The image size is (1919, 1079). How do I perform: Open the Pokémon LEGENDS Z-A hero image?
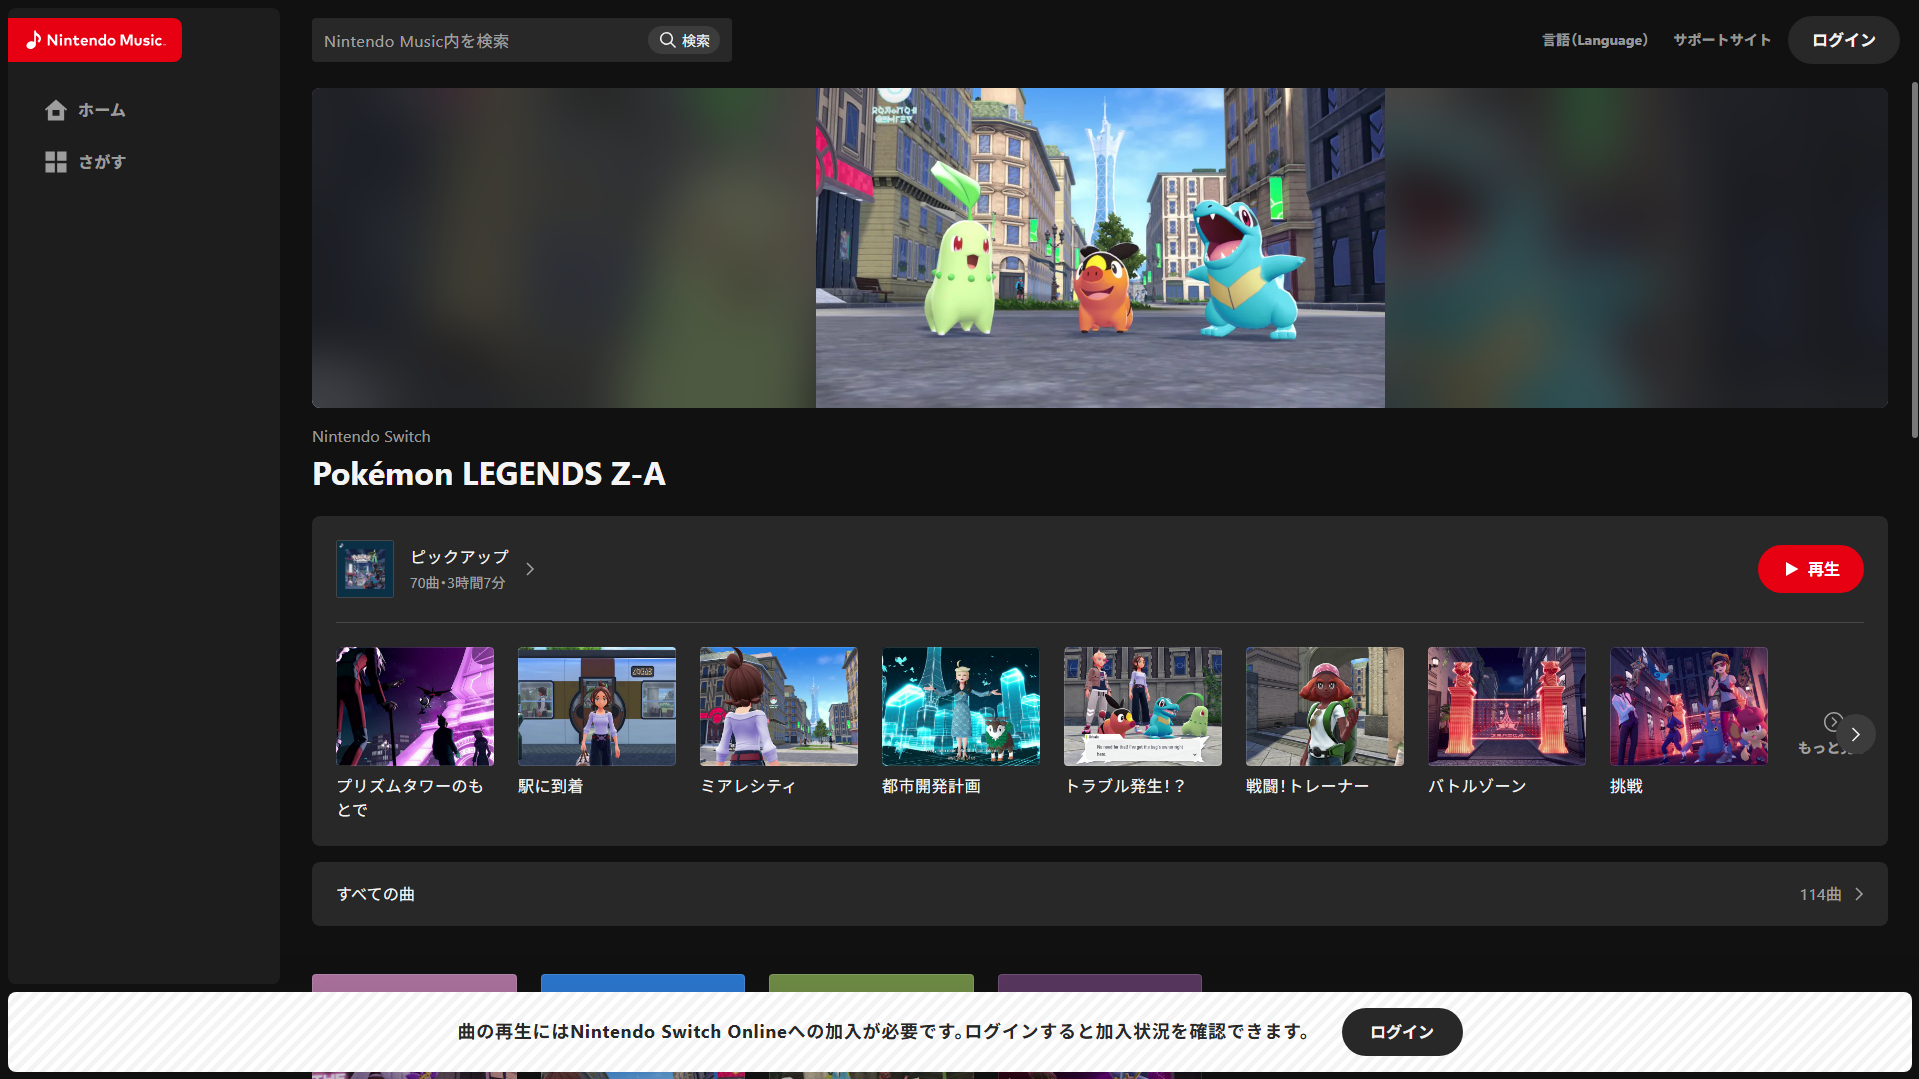tap(1100, 248)
